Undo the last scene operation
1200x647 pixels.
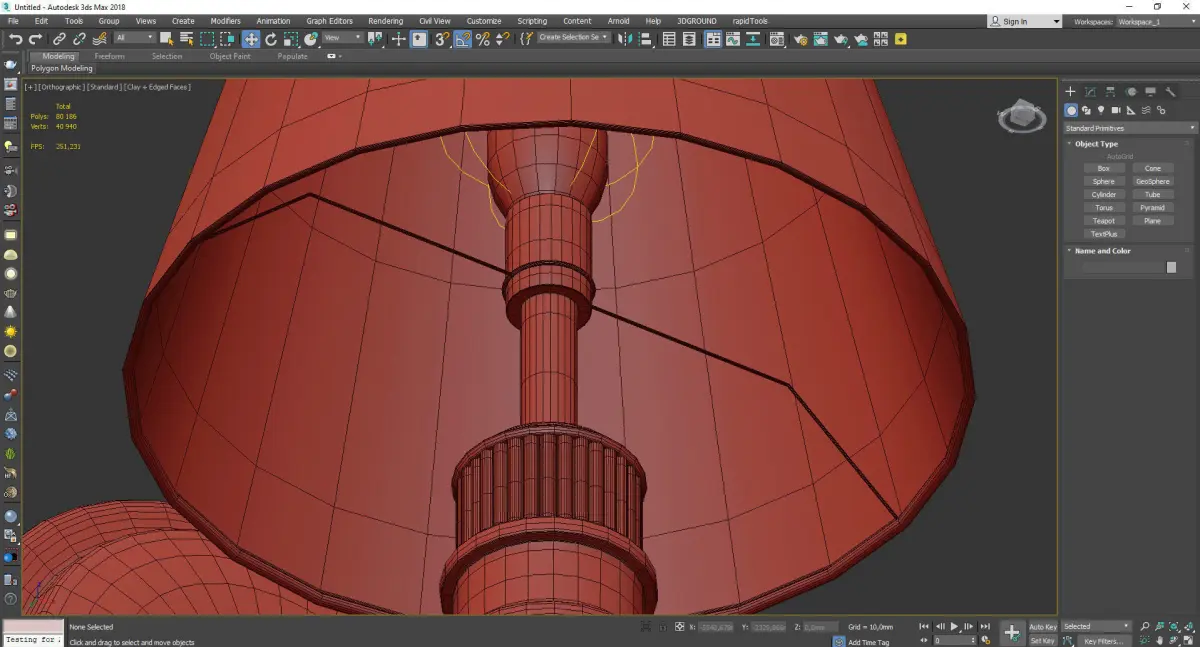(x=16, y=40)
